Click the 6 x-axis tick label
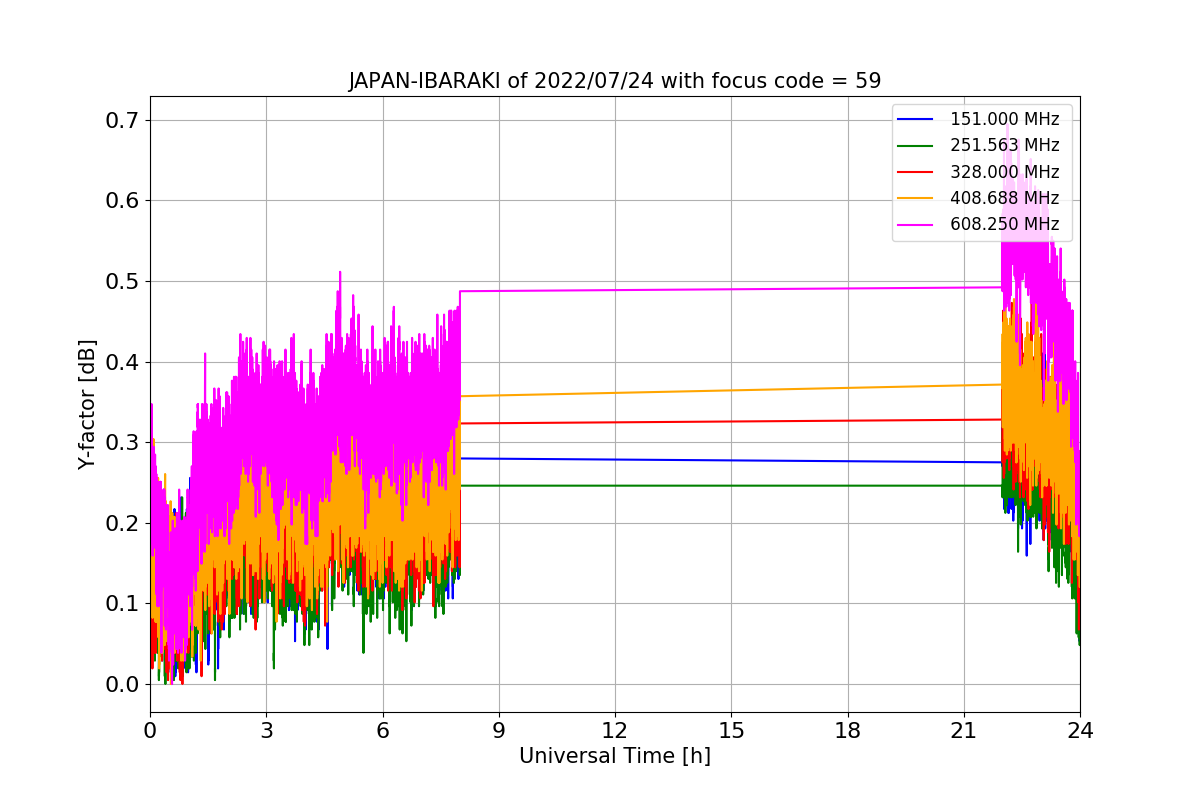 click(382, 730)
